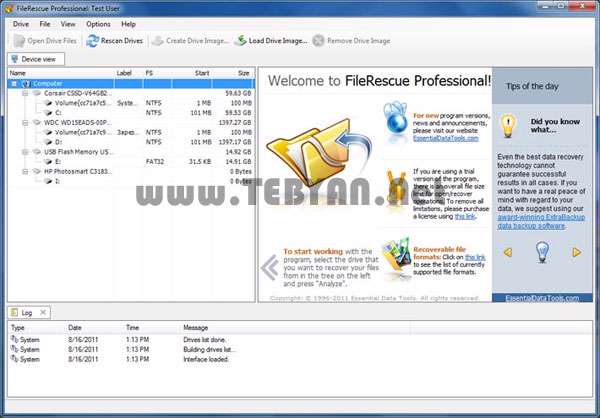600x418 pixels.
Task: Click the FAT32 file system cell
Action: coord(155,162)
